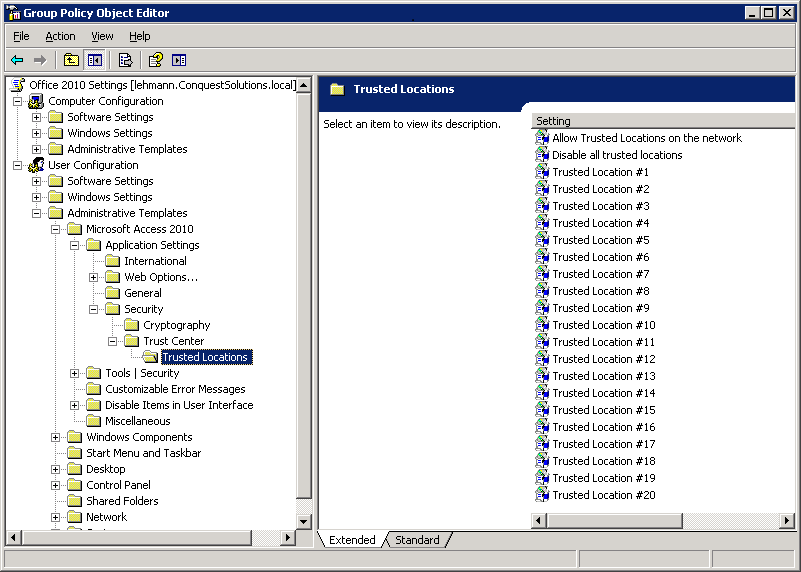
Task: Click the Trust Center folder icon
Action: click(132, 341)
